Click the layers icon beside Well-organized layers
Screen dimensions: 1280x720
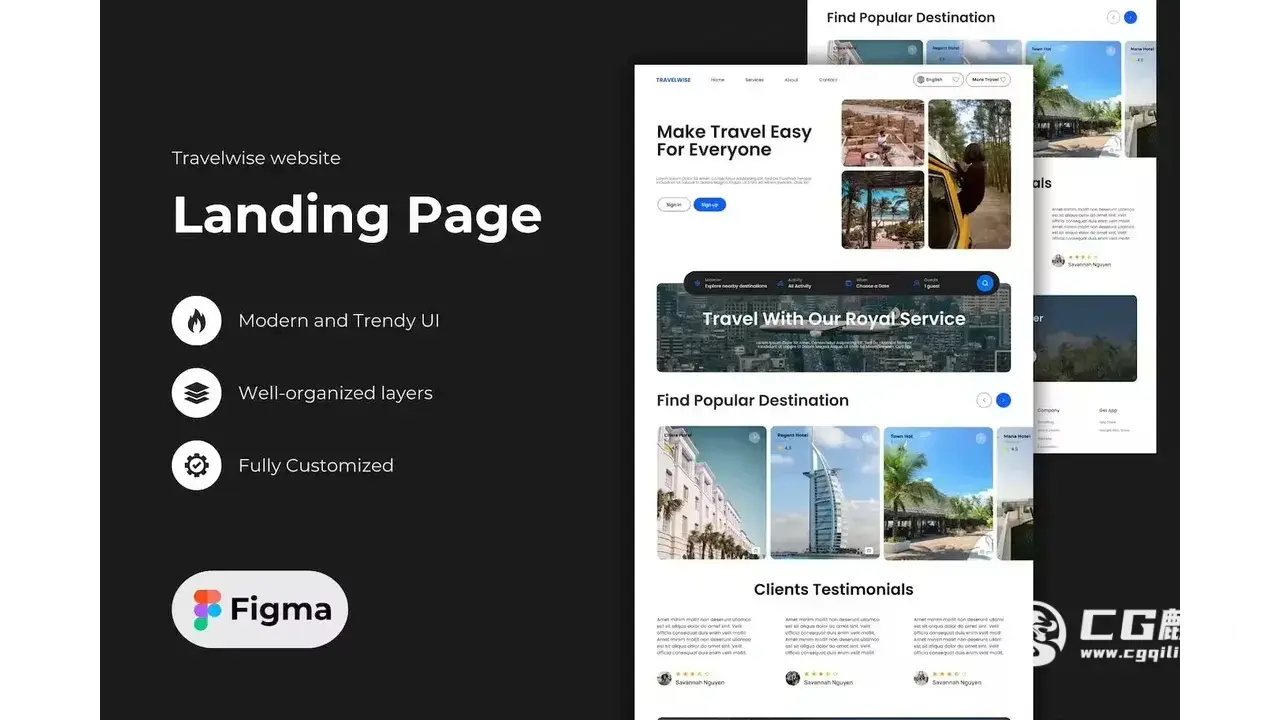(196, 393)
